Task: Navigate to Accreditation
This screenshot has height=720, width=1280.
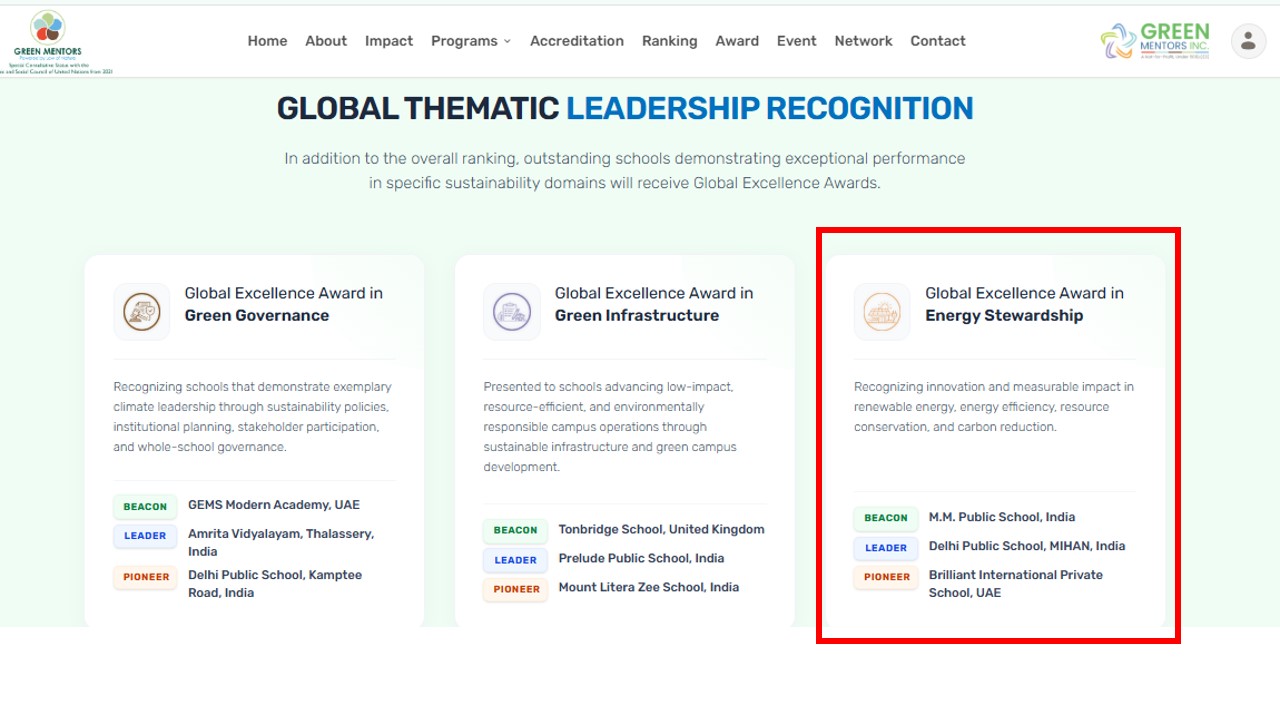Action: point(577,41)
